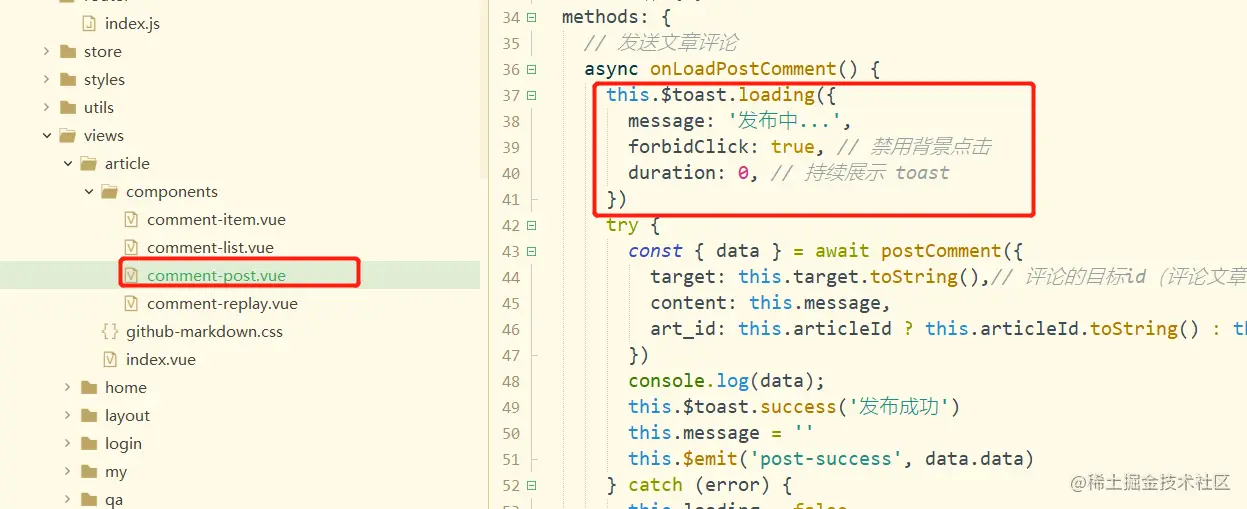Click the duration property on line 40
Viewport: 1247px width, 509px height.
point(672,173)
